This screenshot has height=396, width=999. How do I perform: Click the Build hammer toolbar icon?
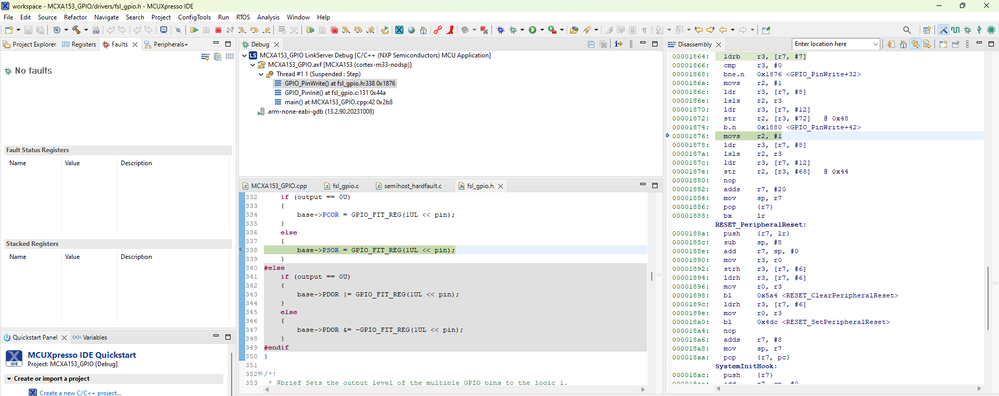click(76, 30)
